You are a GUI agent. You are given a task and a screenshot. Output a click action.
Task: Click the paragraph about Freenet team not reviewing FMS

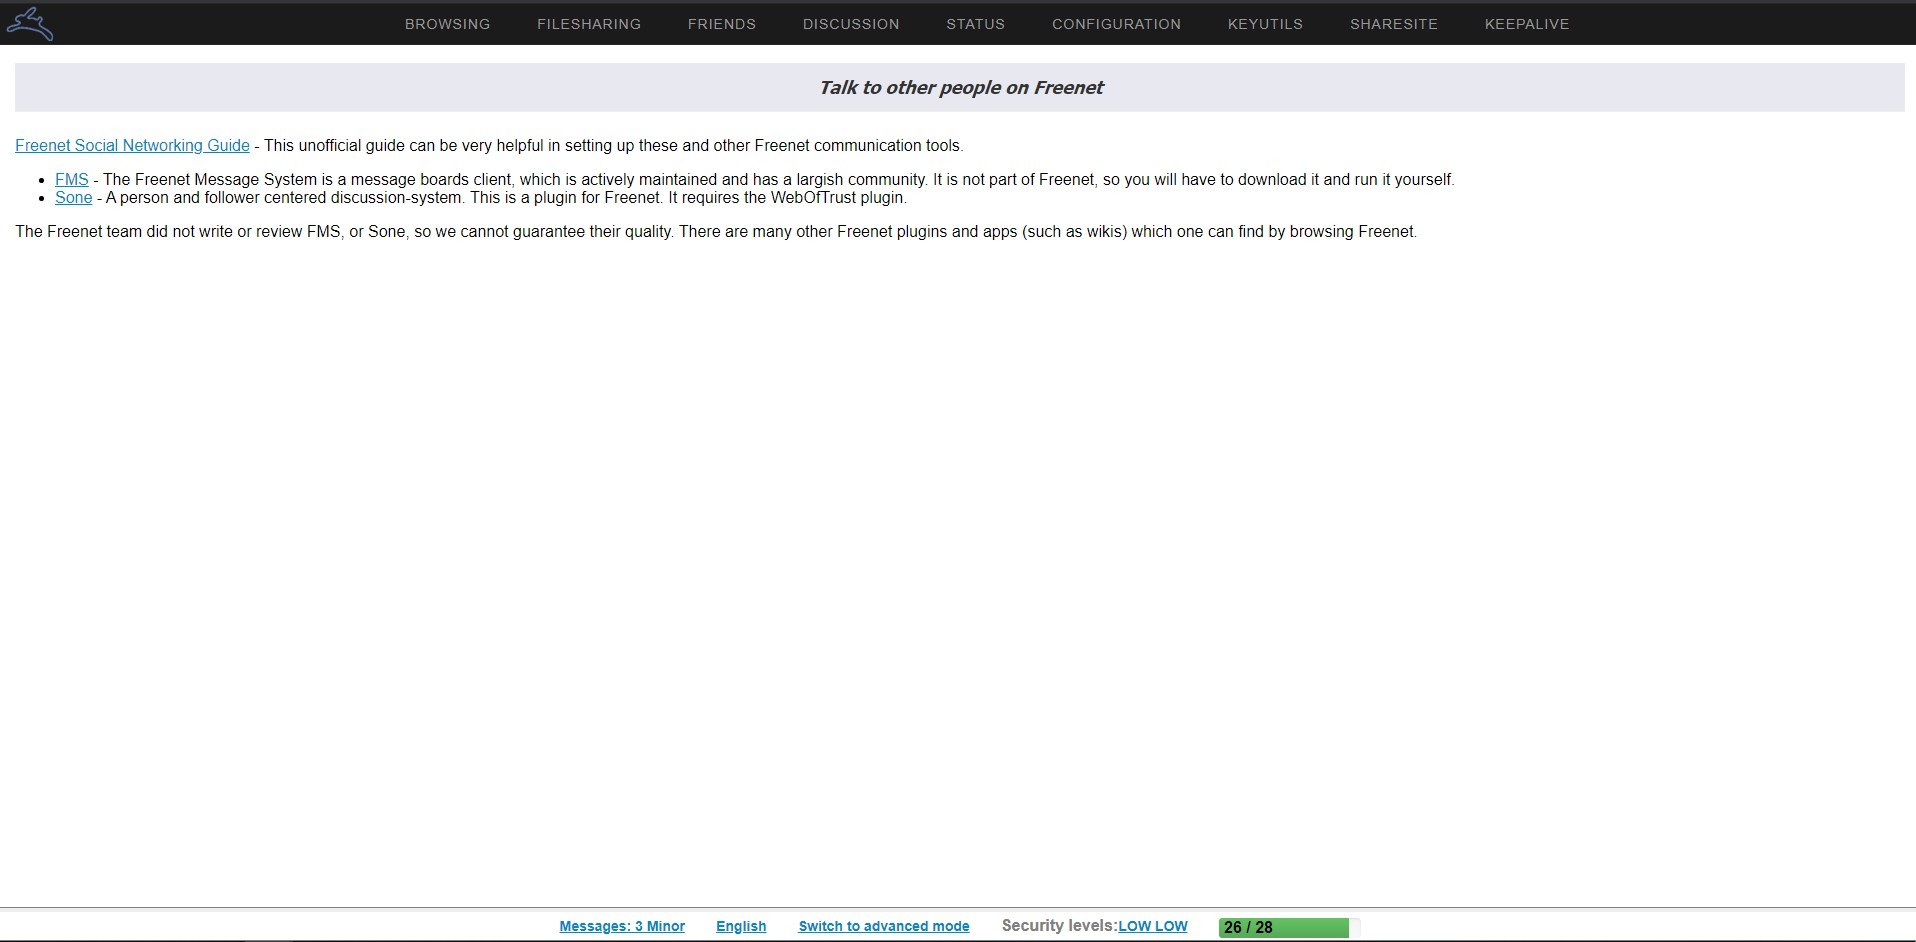[716, 232]
